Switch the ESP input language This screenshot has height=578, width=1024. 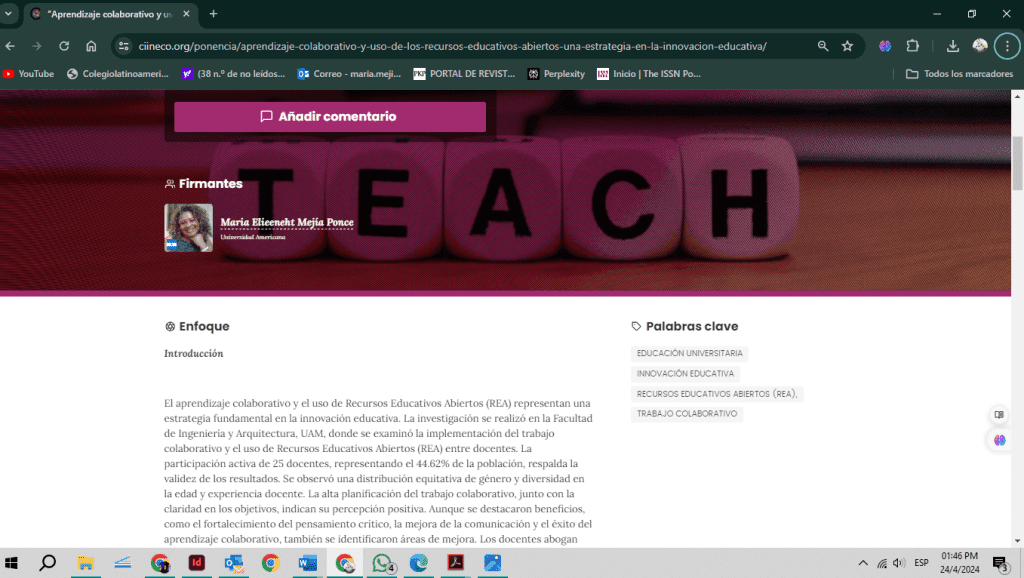pyautogui.click(x=921, y=563)
